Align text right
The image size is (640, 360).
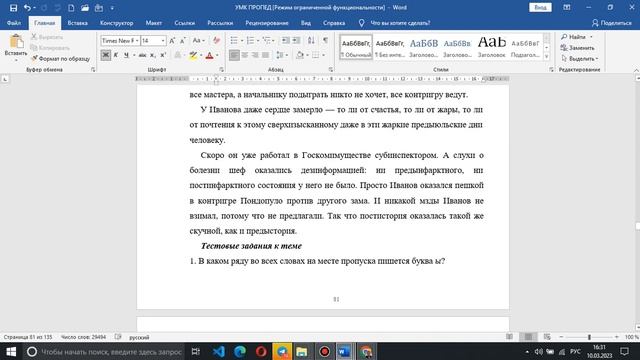tap(255, 55)
